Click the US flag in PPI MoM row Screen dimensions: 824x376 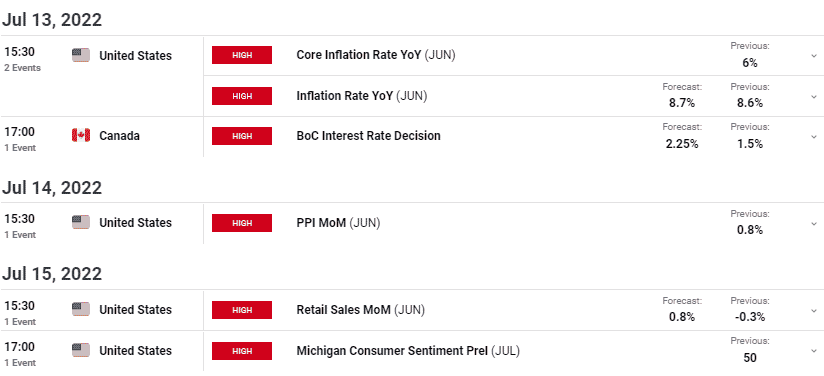[81, 222]
